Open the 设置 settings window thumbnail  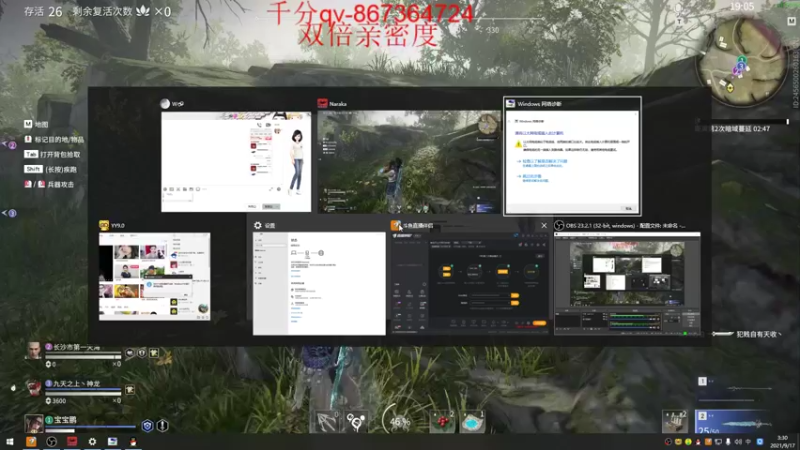[319, 284]
